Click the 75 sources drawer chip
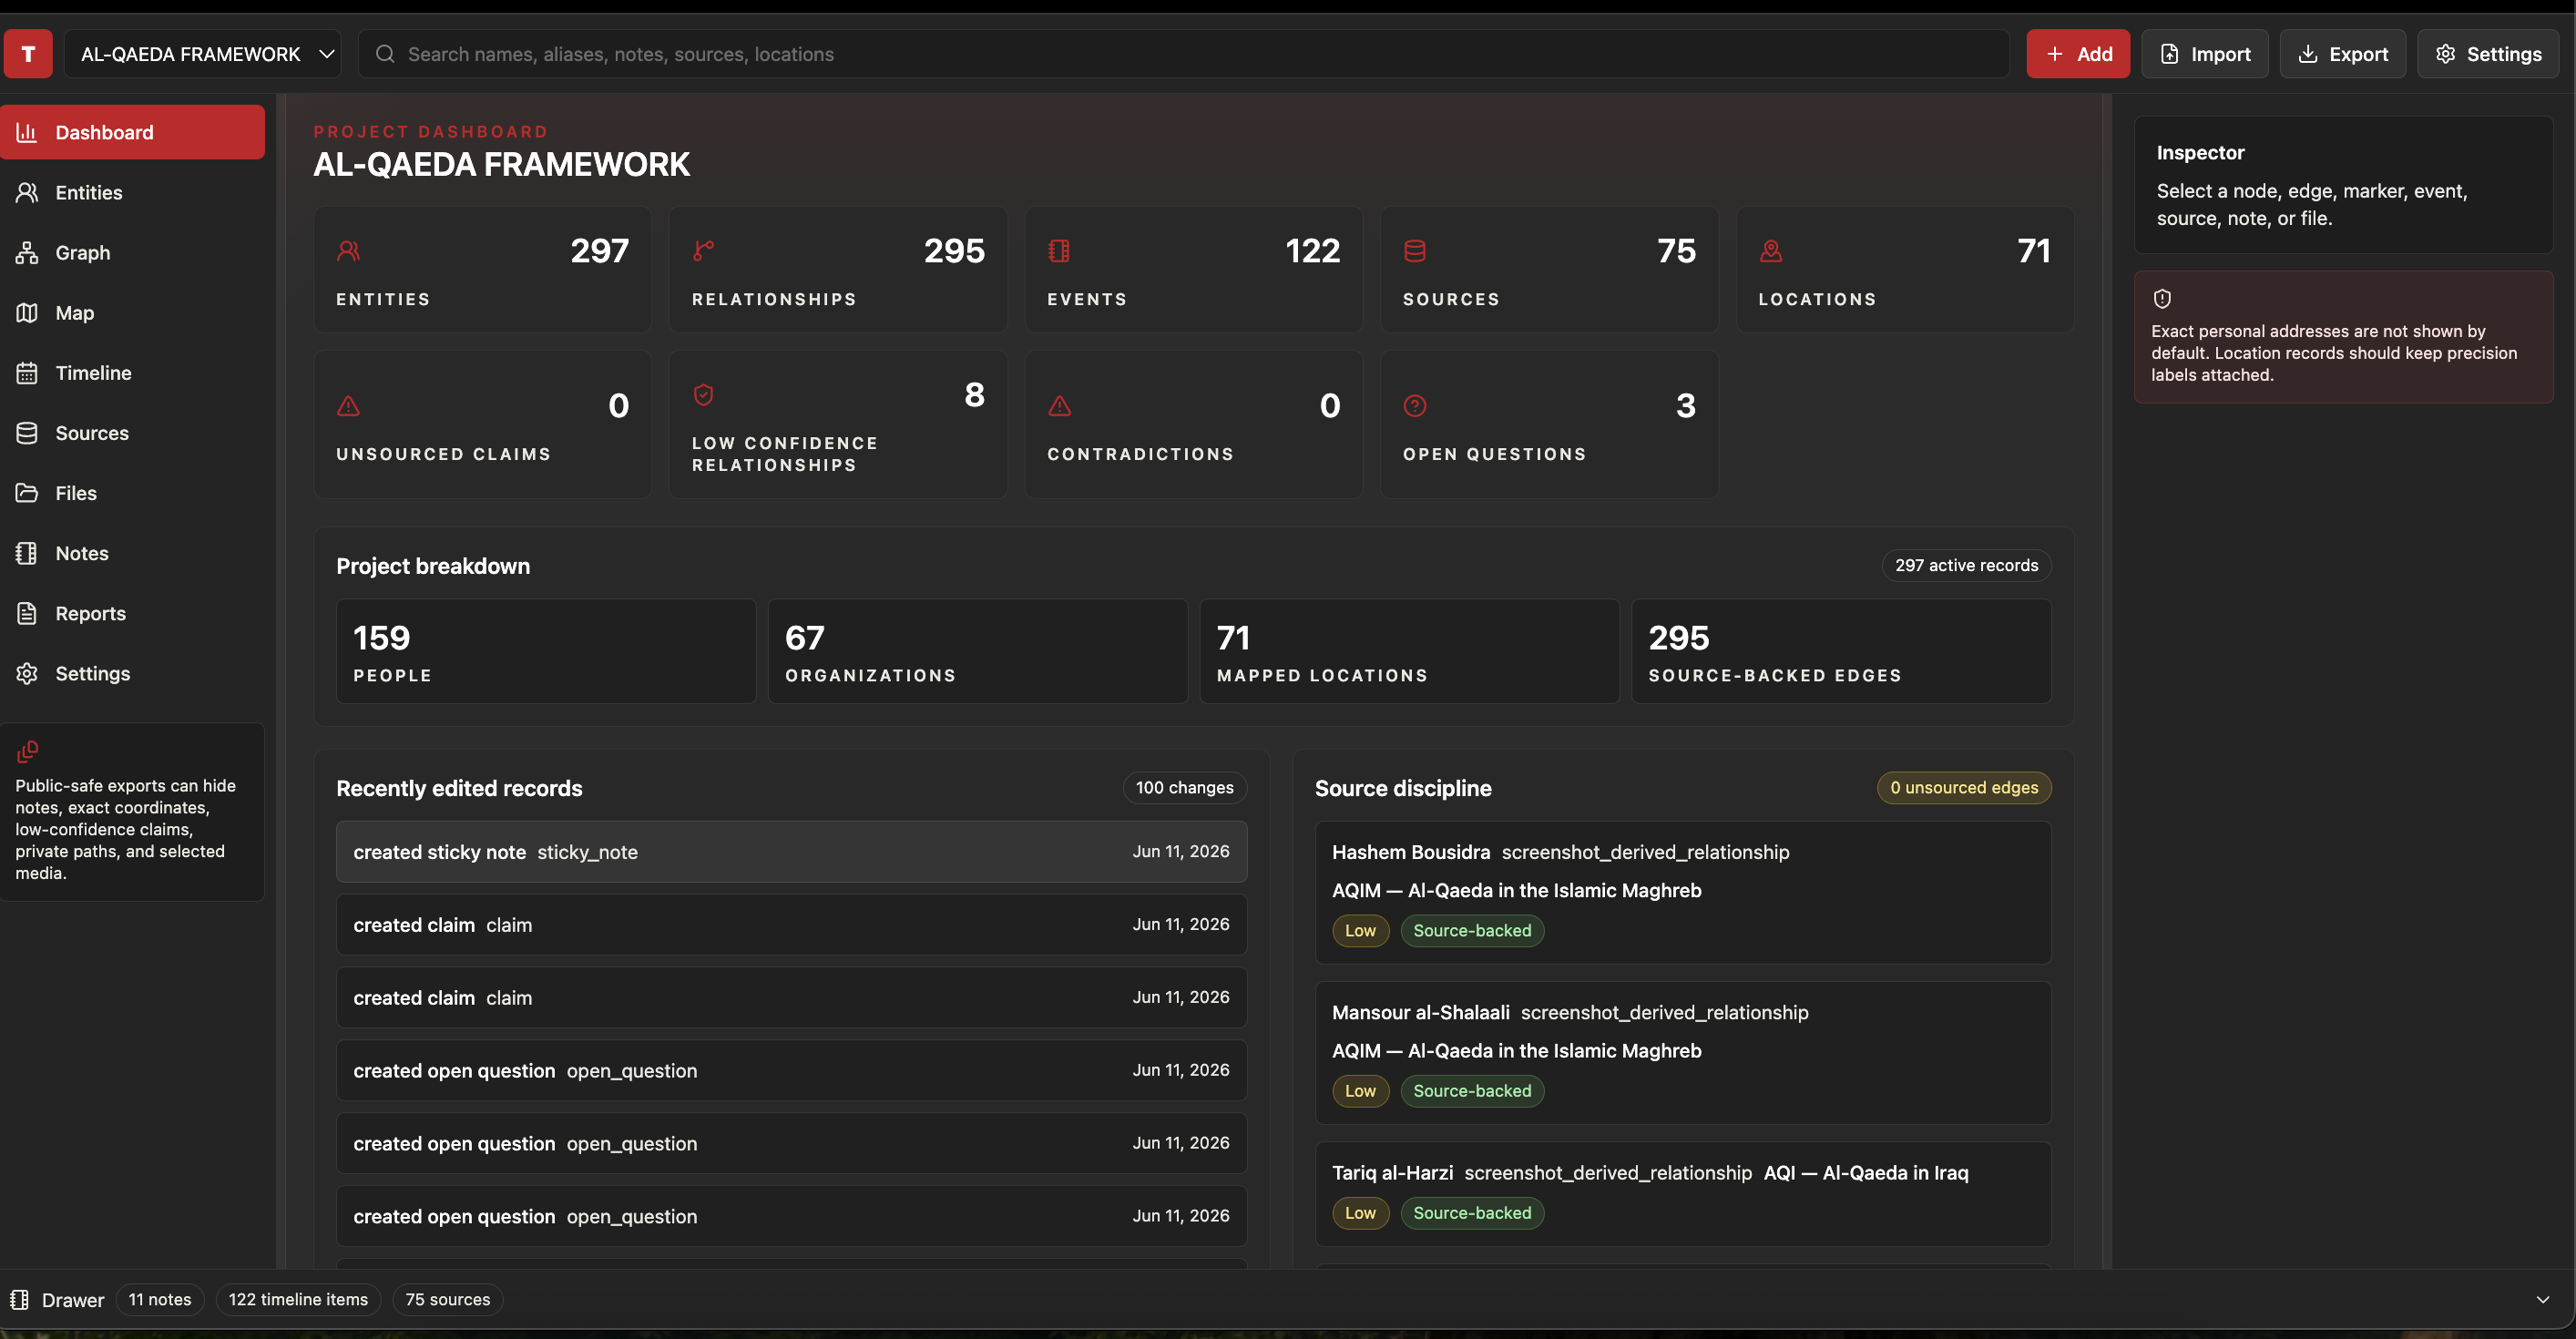Viewport: 2576px width, 1339px height. click(x=448, y=1299)
